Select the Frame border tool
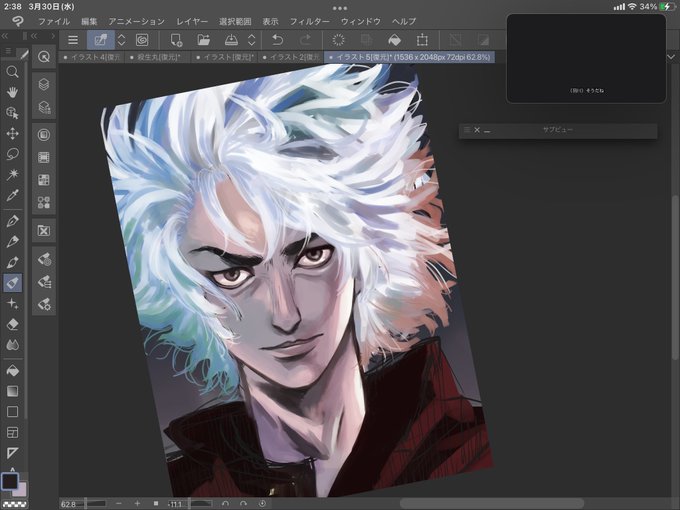Screen dimensions: 680x510 coord(12,432)
